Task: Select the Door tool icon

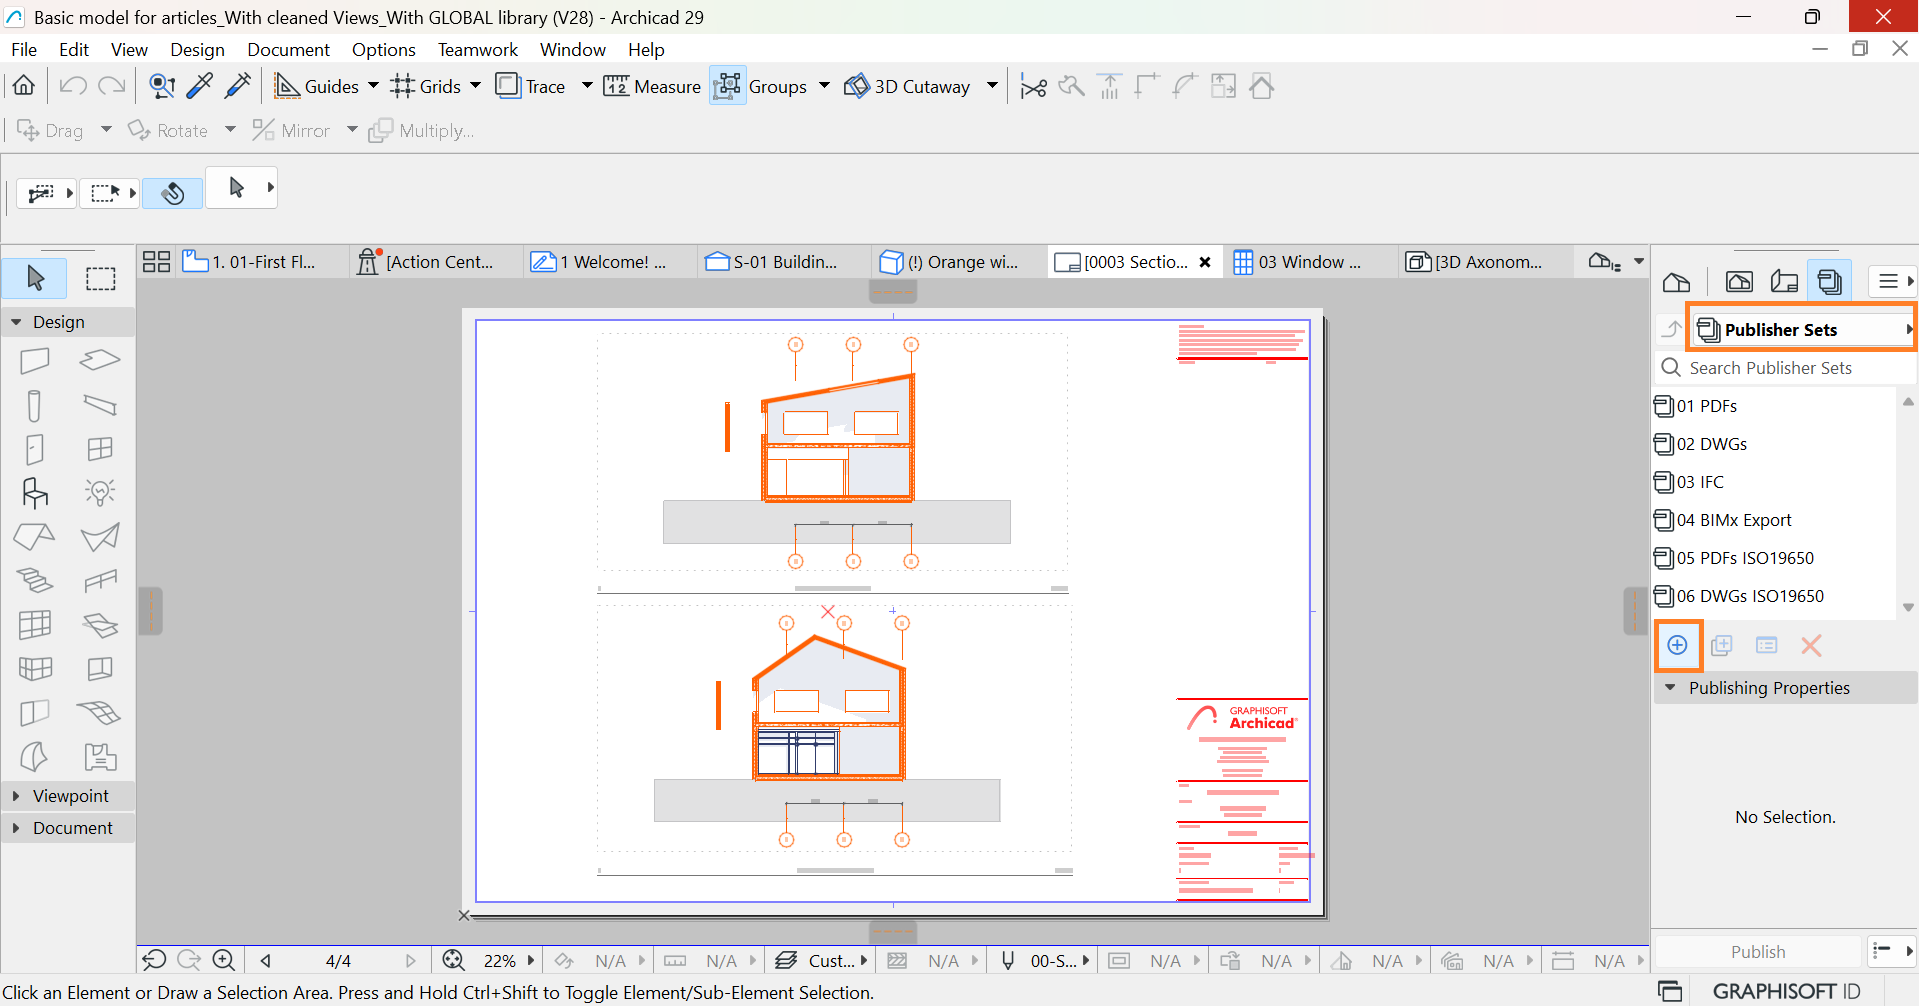Action: (35, 449)
